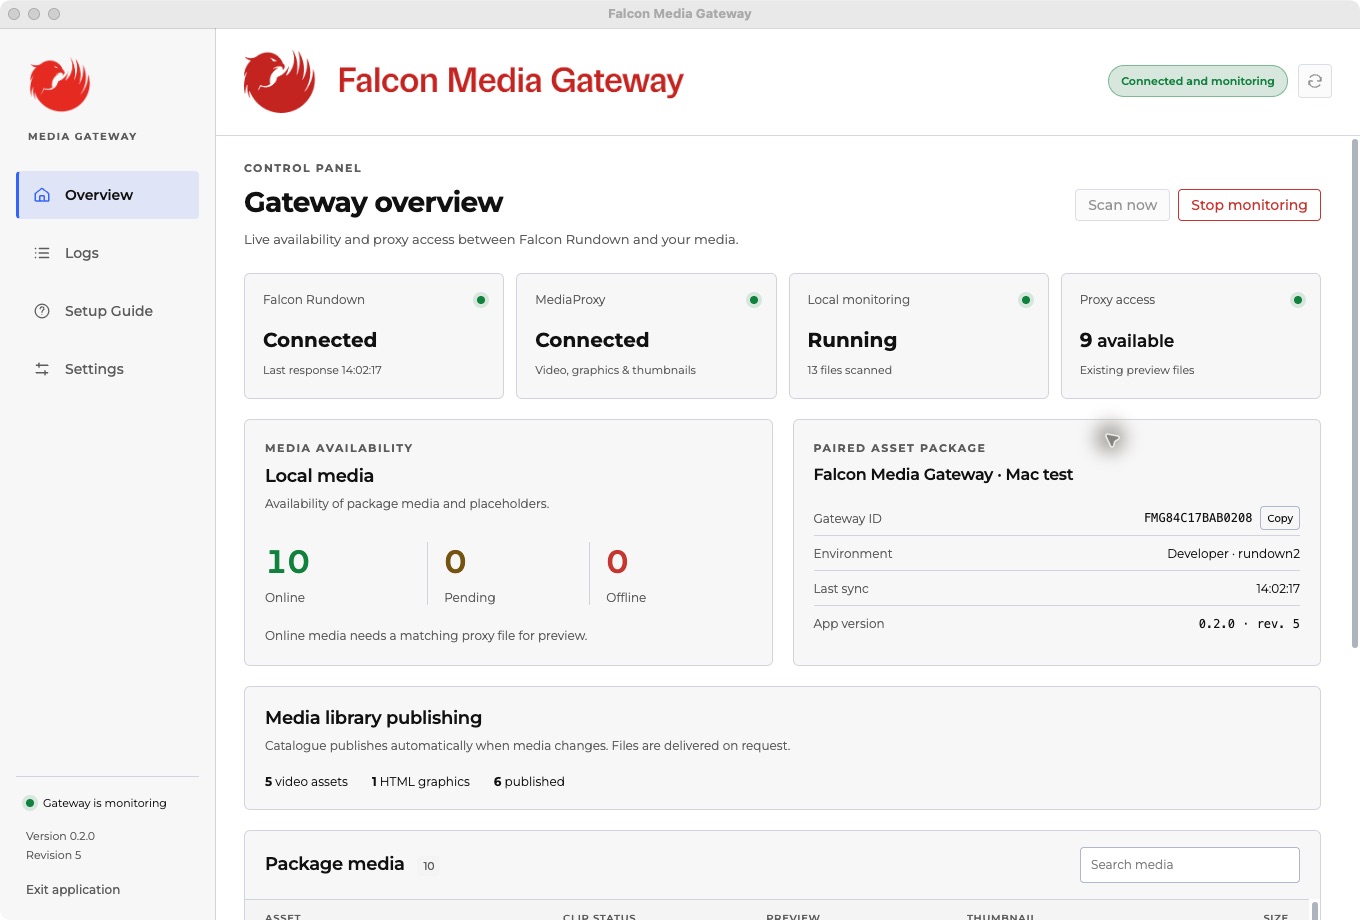The height and width of the screenshot is (920, 1360).
Task: Click the refresh icon in the header
Action: click(x=1314, y=81)
